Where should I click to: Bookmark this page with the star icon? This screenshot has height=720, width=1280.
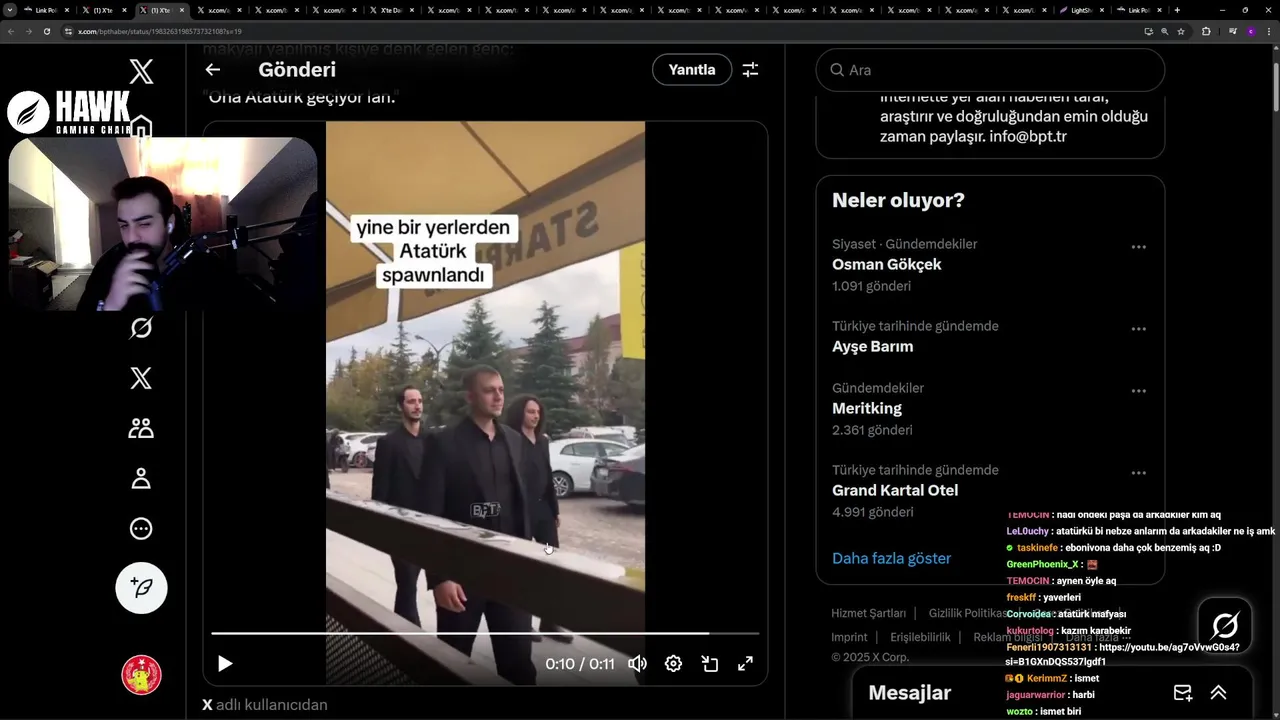coord(1181,31)
